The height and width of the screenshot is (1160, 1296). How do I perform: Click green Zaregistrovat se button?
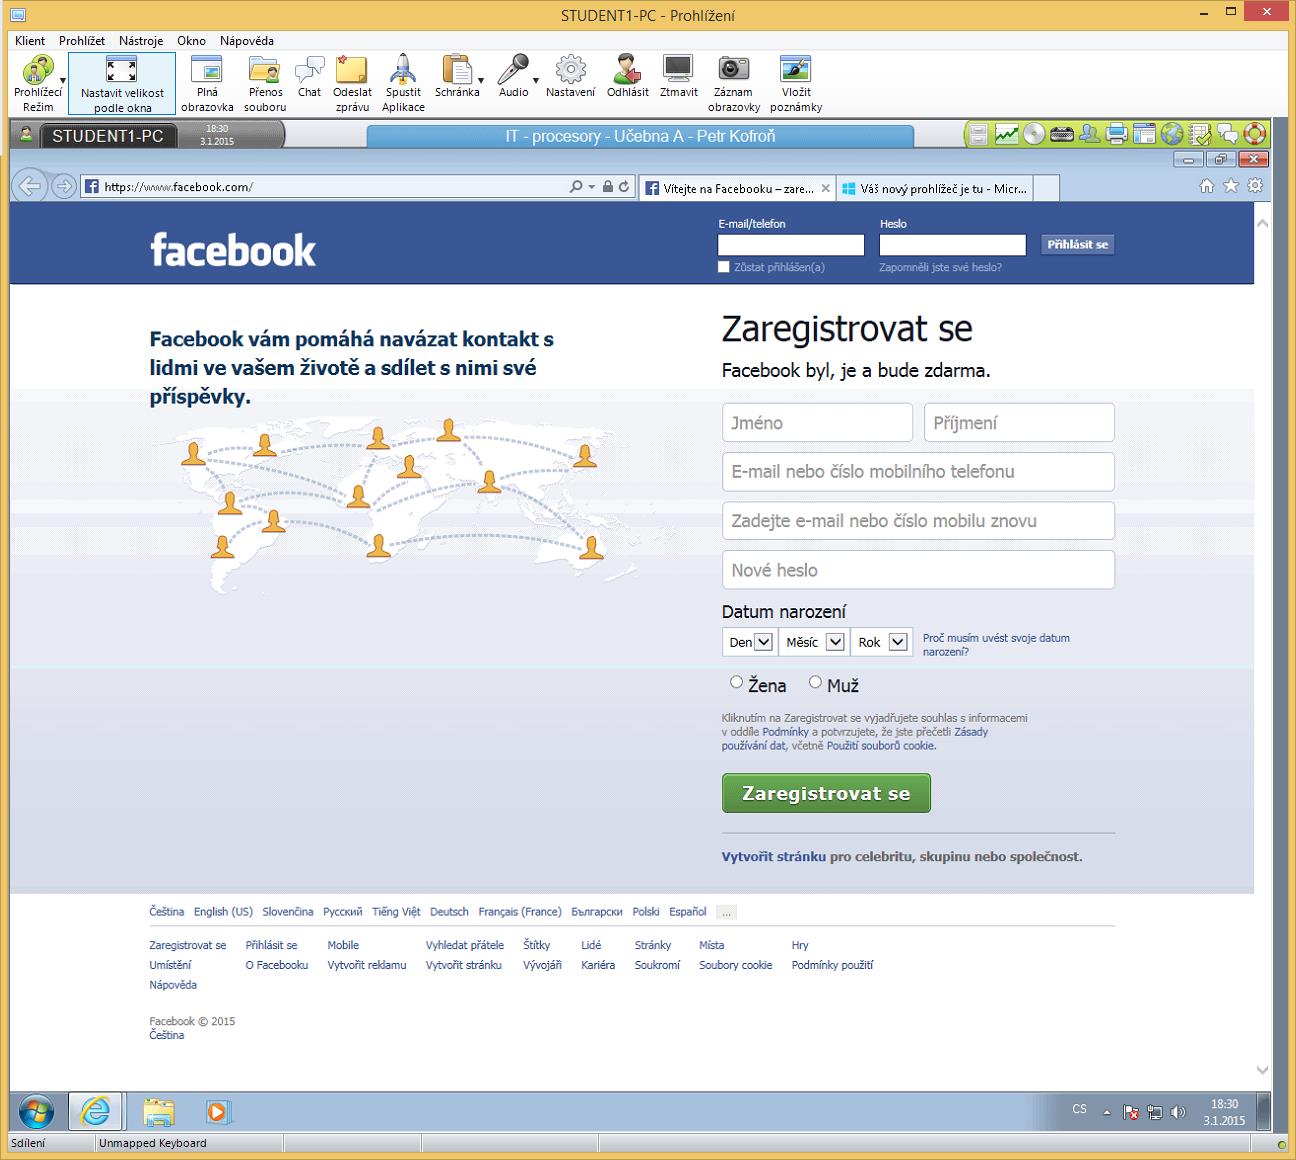tap(826, 793)
